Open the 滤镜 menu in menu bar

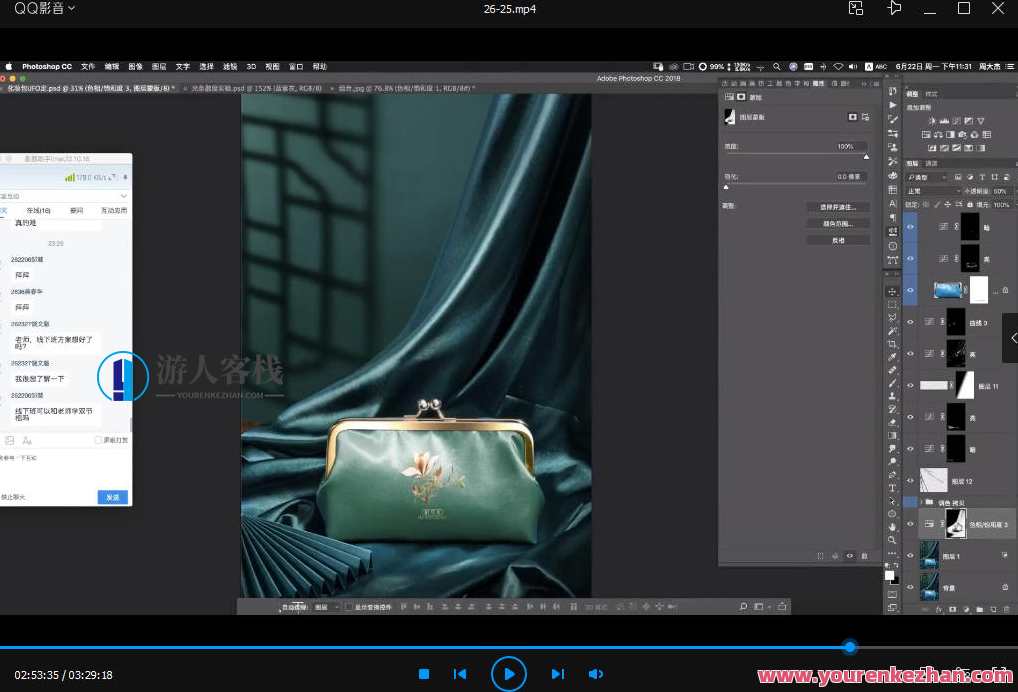point(229,67)
